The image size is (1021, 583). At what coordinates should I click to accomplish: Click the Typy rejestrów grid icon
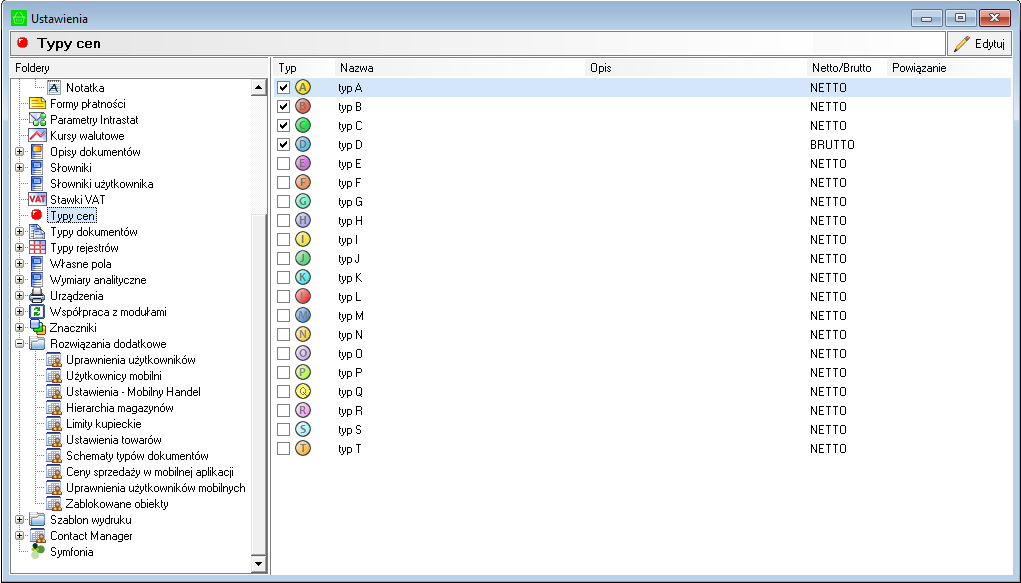click(x=37, y=248)
